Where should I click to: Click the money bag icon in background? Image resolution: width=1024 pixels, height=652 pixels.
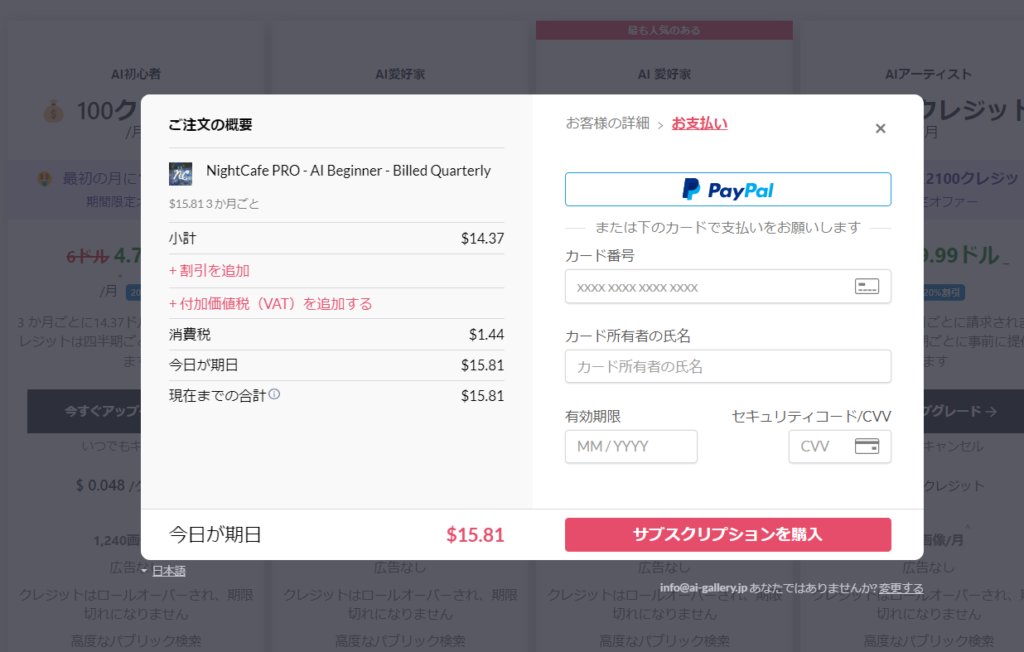(54, 112)
